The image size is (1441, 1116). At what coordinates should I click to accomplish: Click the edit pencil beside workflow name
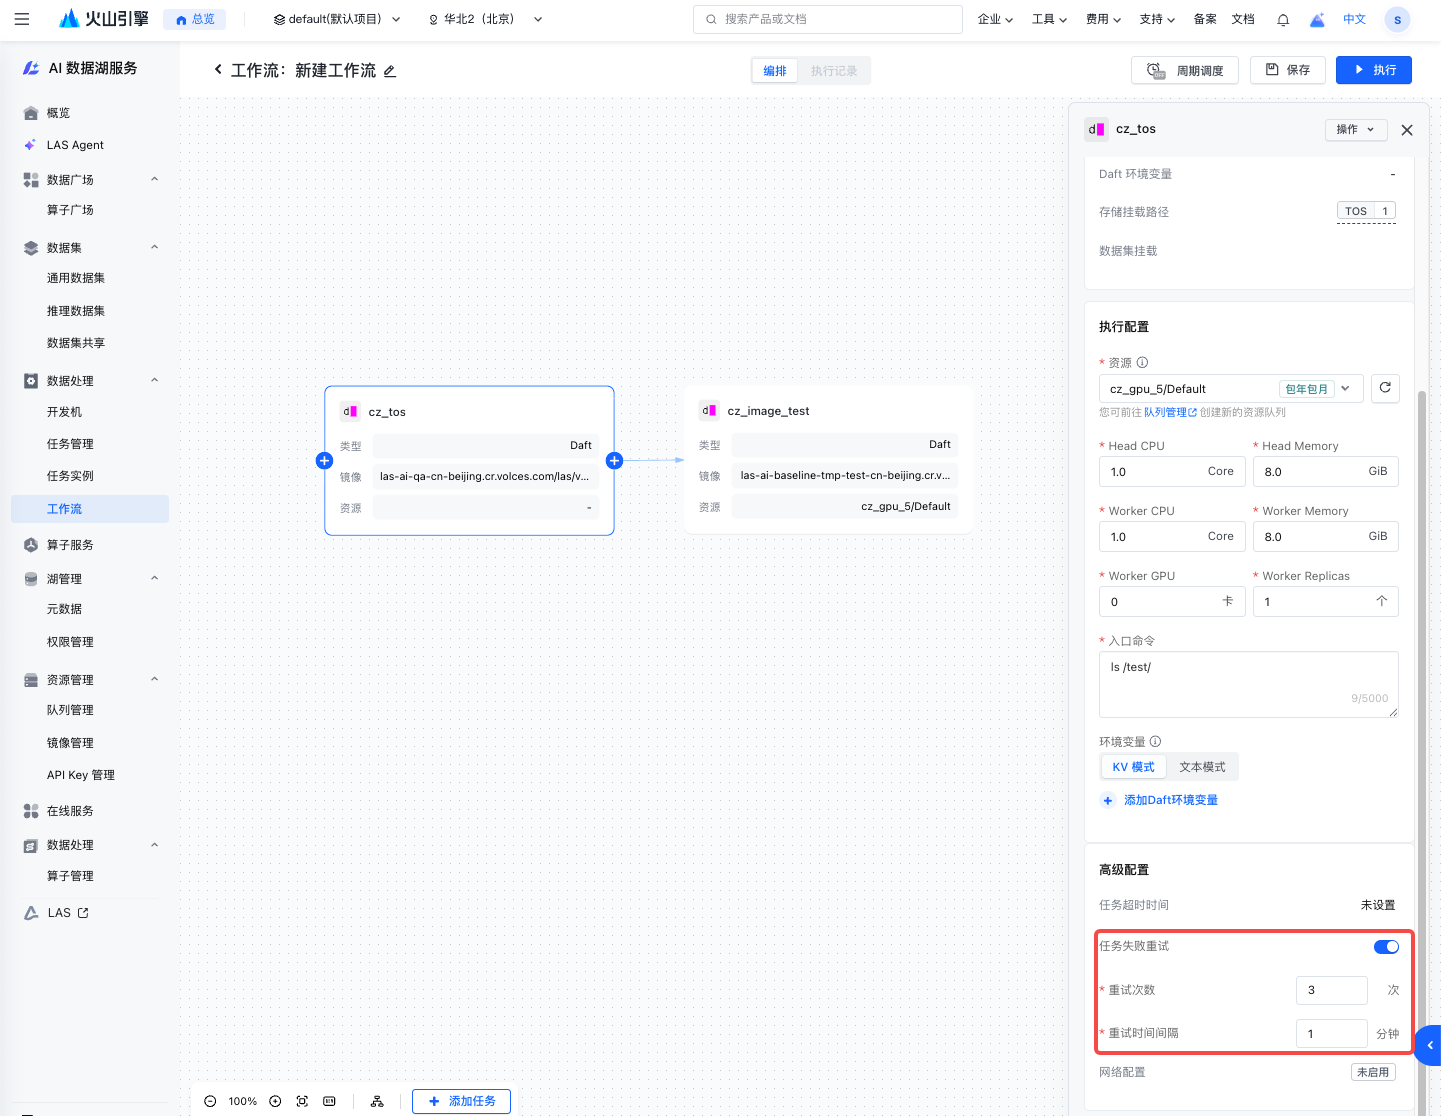390,71
